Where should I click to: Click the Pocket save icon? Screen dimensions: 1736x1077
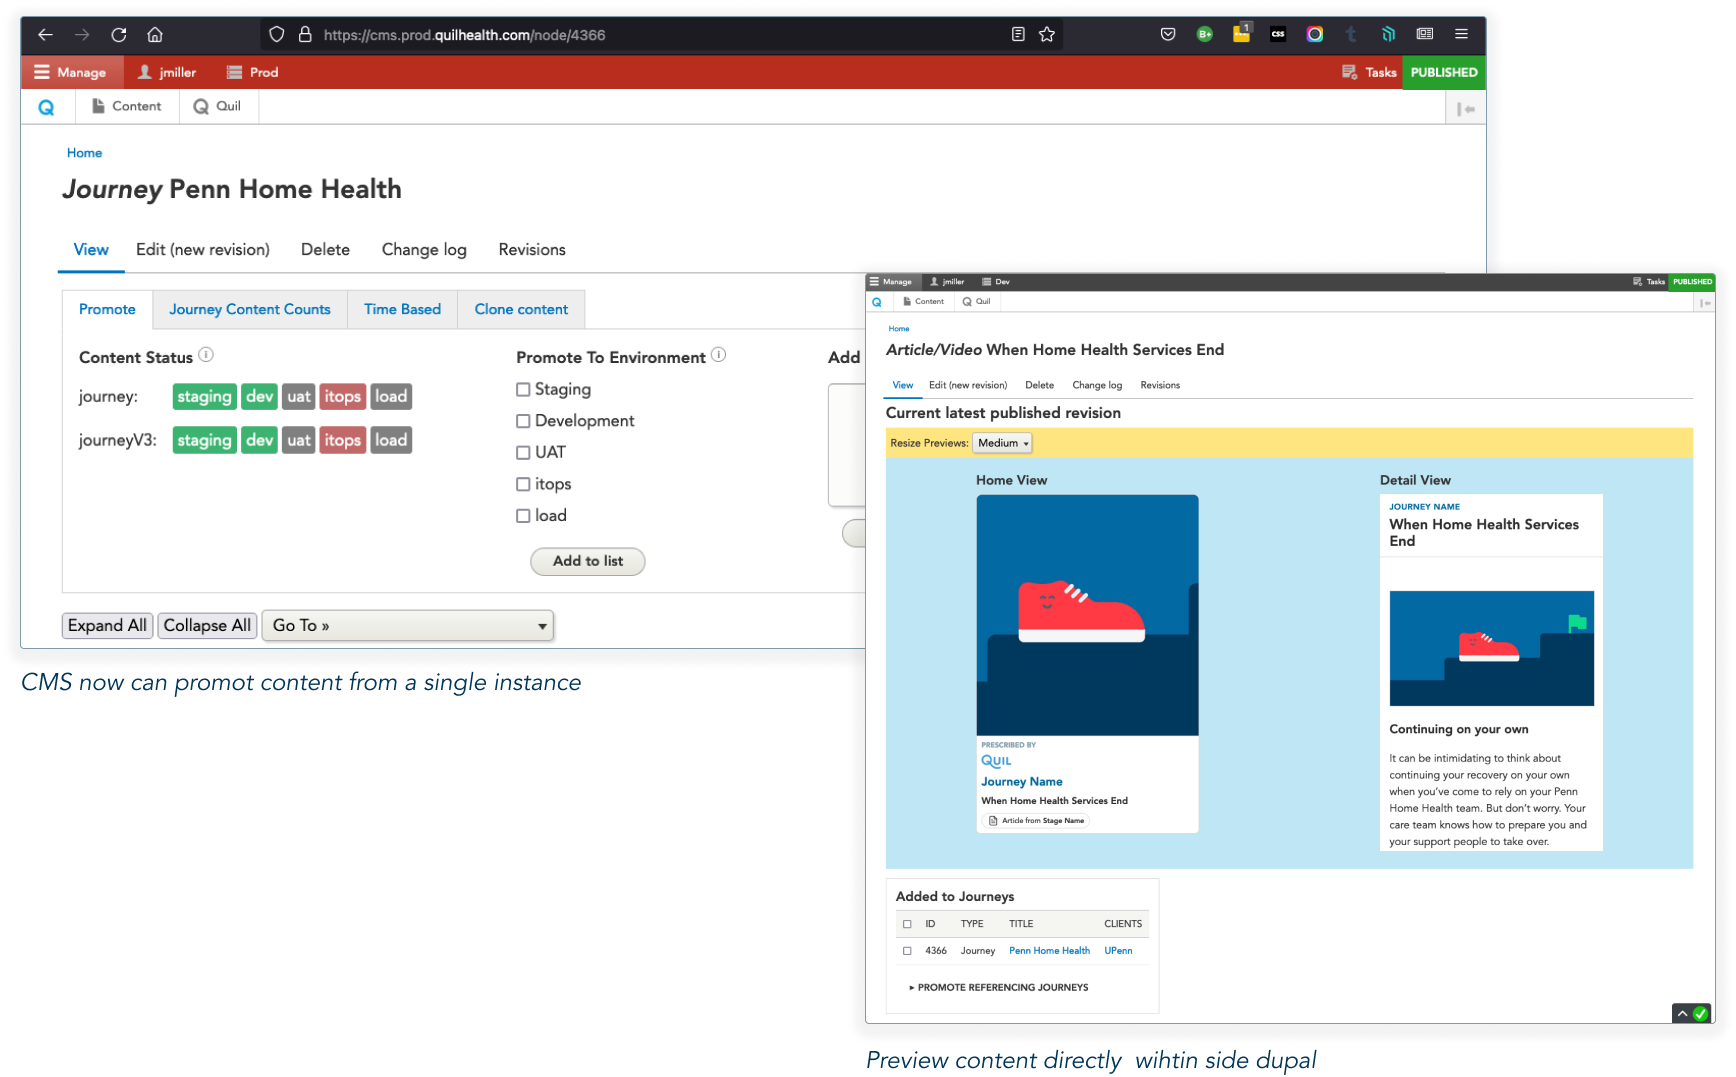[1168, 34]
